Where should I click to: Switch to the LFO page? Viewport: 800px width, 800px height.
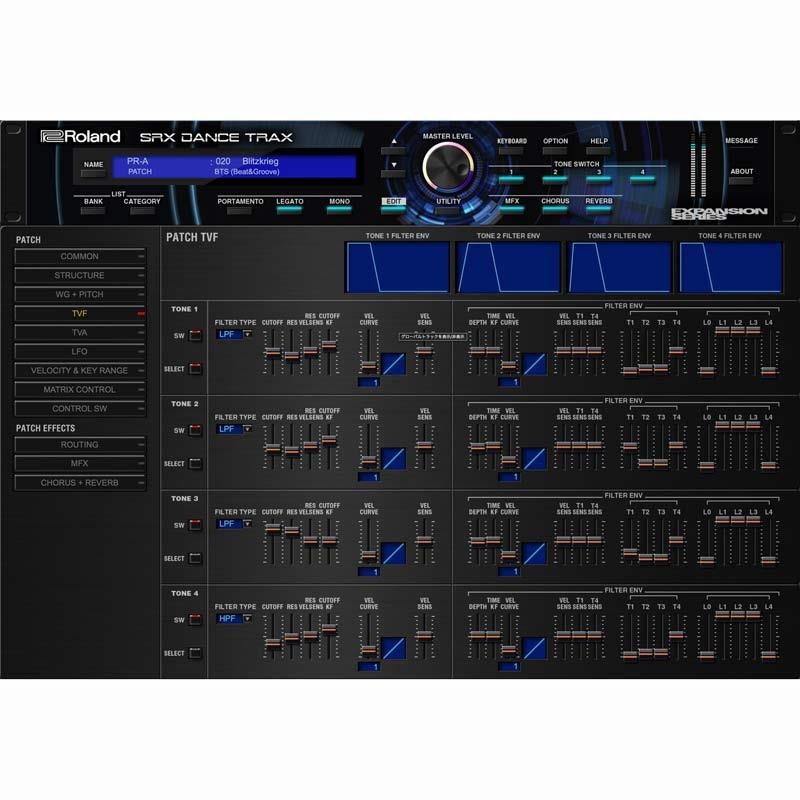click(80, 352)
